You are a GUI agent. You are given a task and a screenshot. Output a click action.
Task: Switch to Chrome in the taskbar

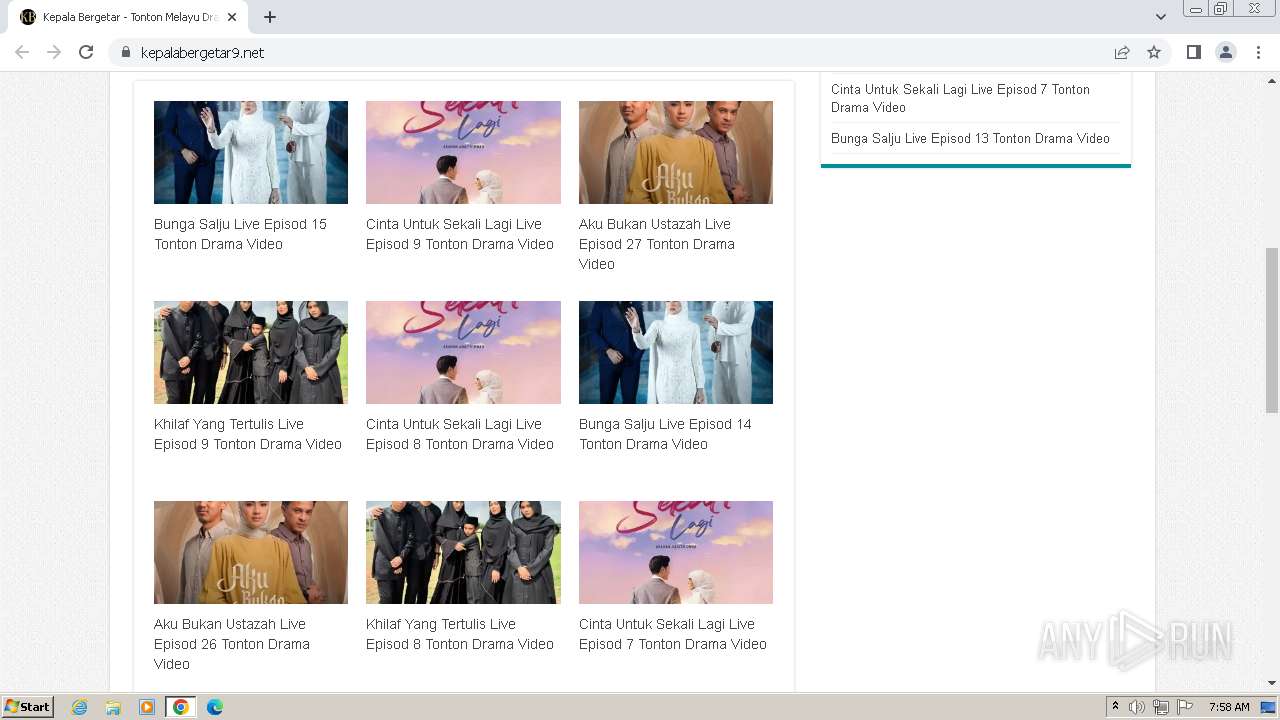[181, 707]
